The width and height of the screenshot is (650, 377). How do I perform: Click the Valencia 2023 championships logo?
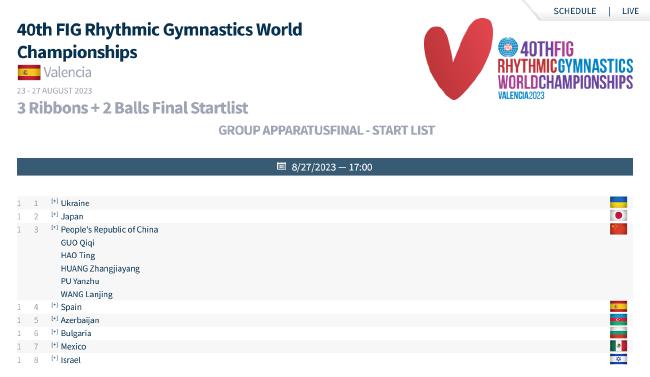528,58
